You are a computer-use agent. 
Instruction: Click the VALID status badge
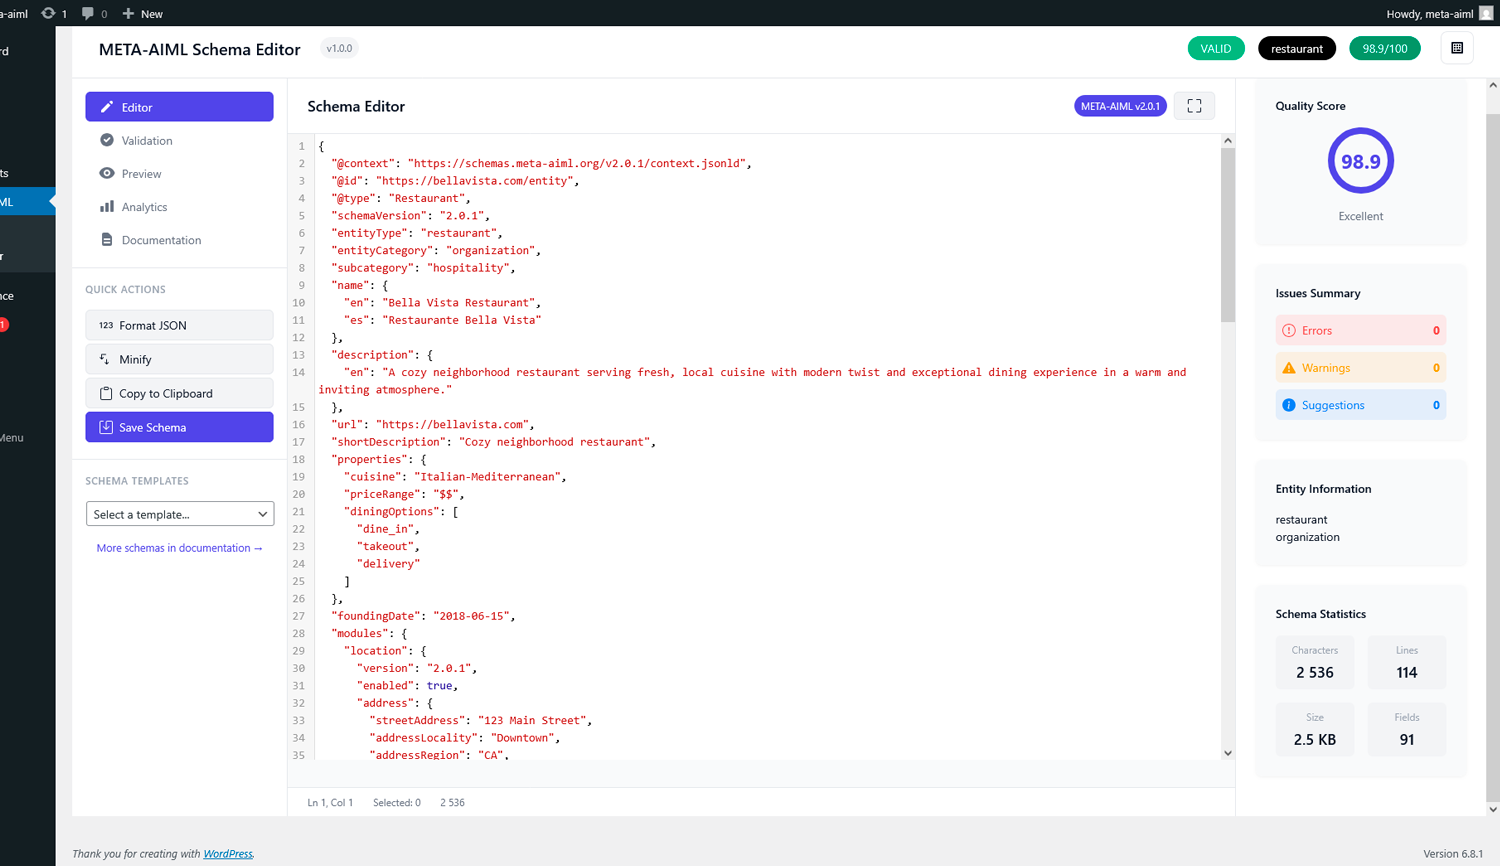(1216, 48)
